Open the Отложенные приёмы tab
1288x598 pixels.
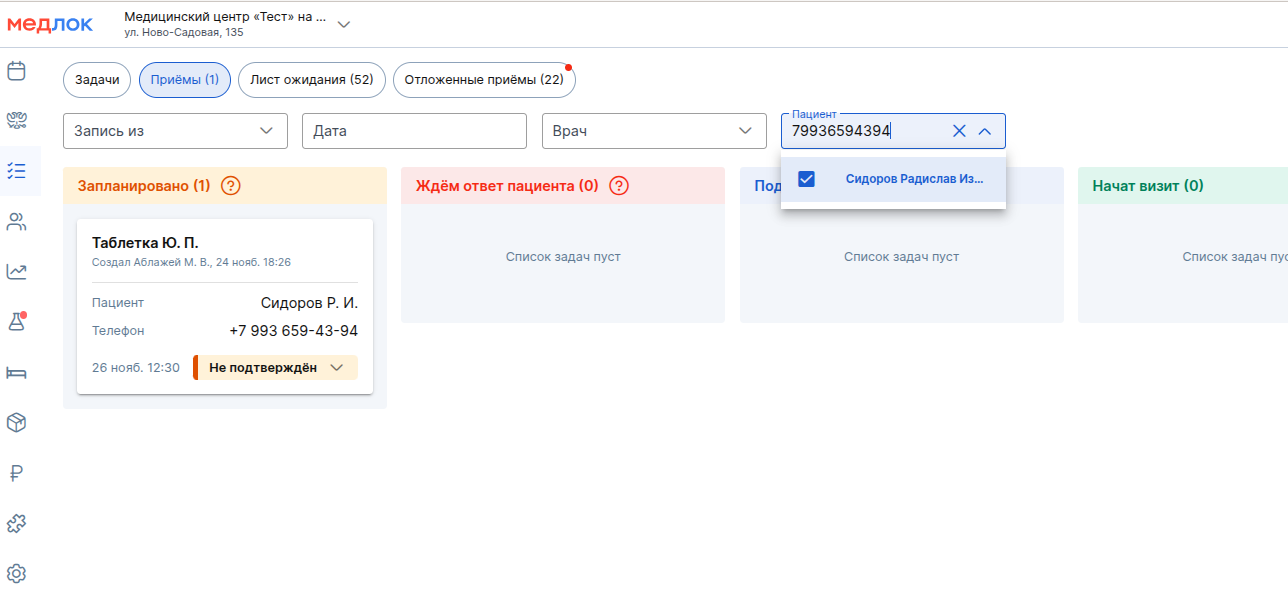[484, 80]
